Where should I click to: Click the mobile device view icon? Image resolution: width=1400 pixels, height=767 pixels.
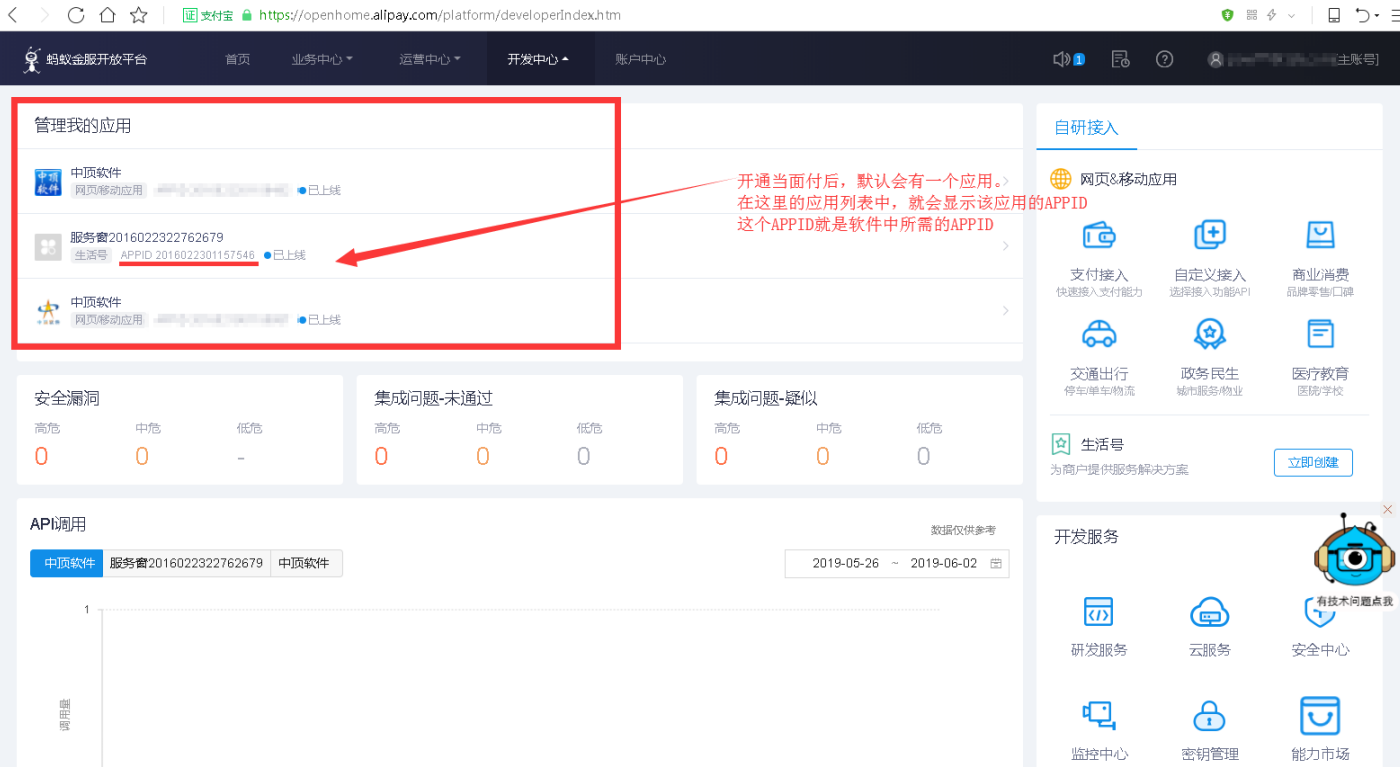click(x=1334, y=15)
